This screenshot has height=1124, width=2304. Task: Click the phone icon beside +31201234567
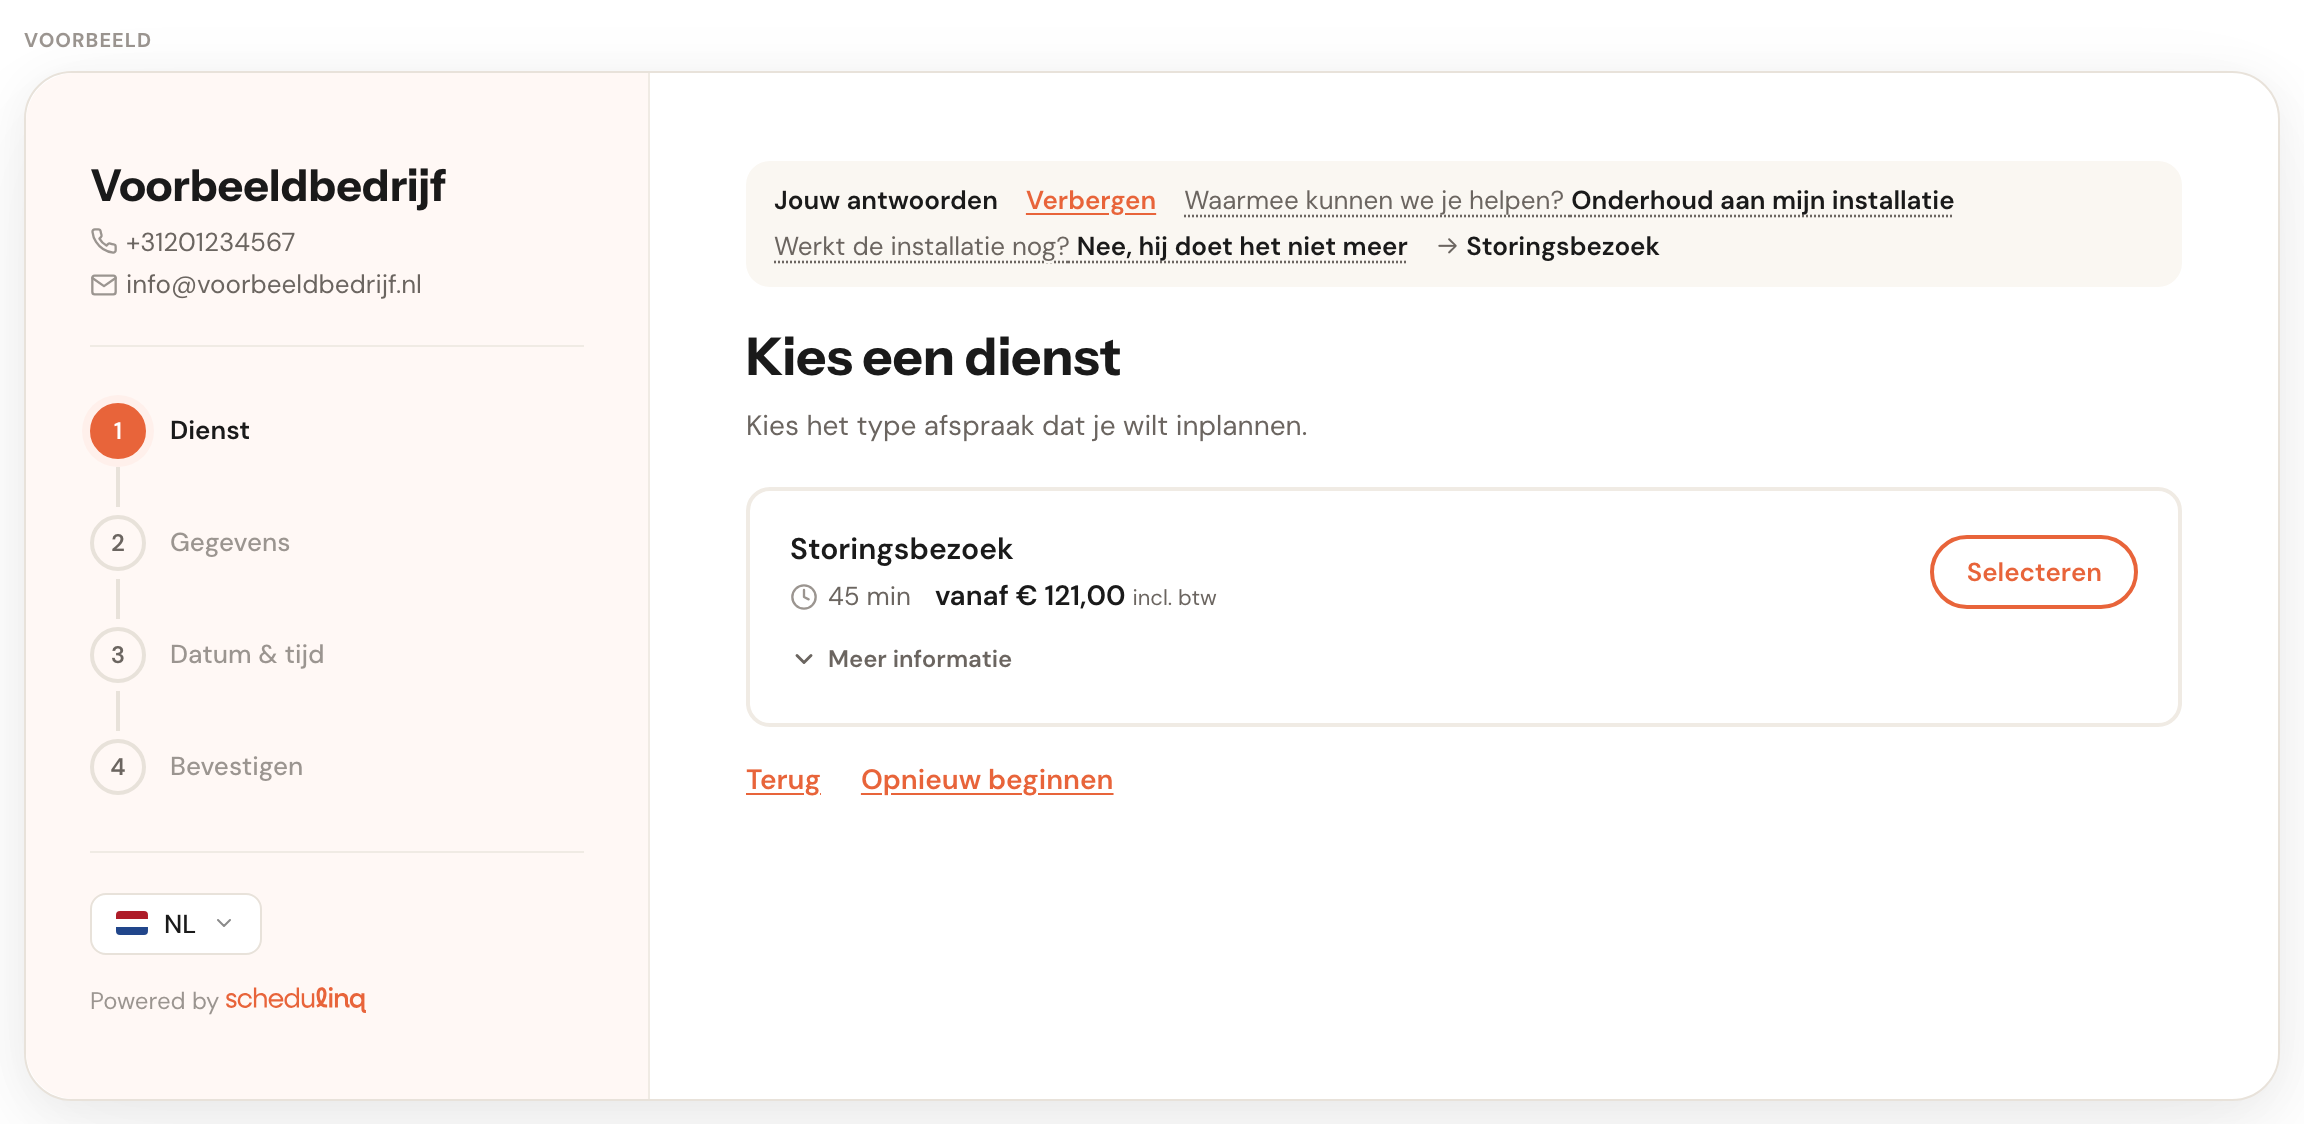tap(104, 241)
